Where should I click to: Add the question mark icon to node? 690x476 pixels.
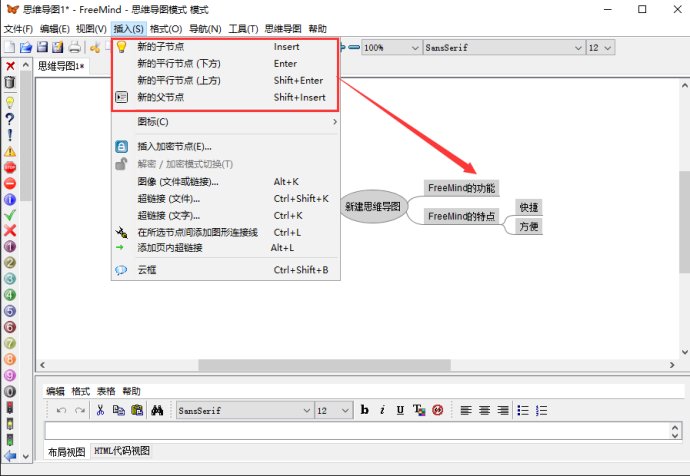click(10, 119)
